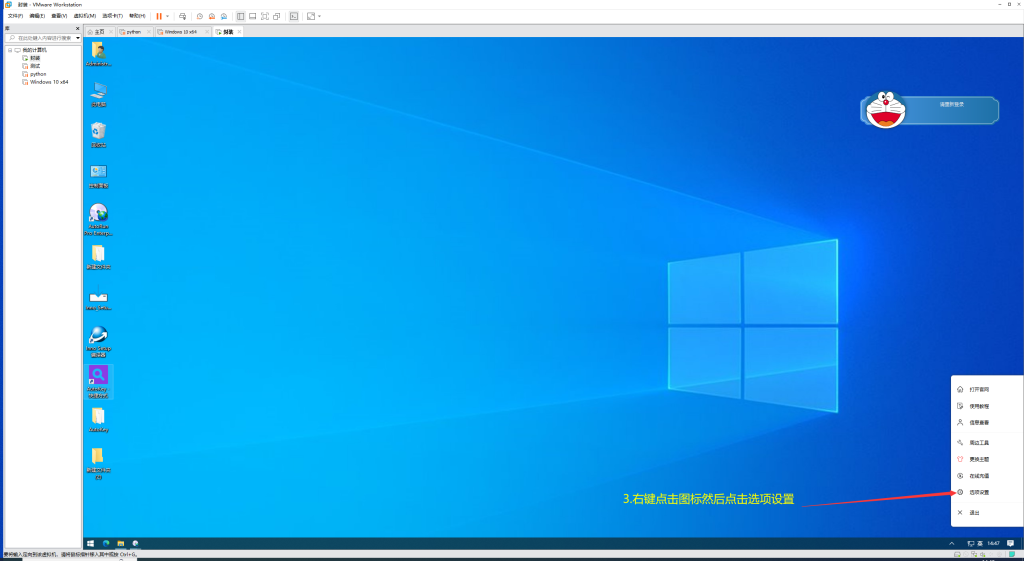Screen dimensions: 1024x561
Task: Close the python tab
Action: 149,31
